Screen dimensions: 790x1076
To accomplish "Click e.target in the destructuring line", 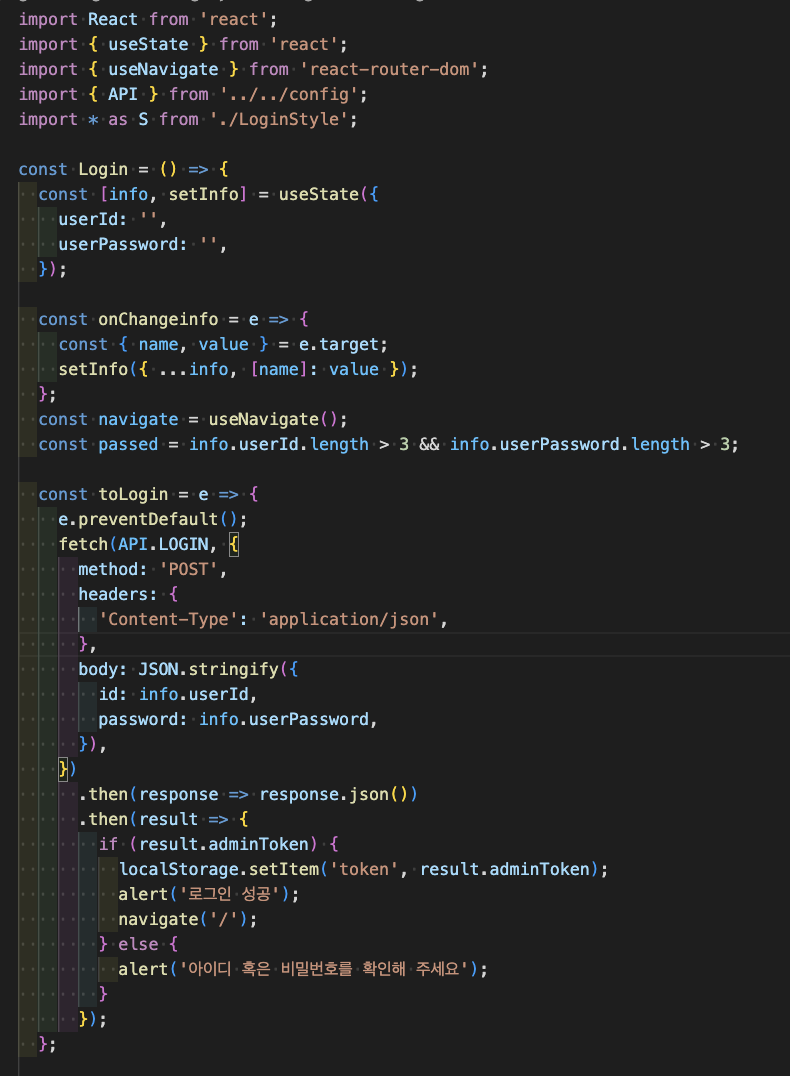I will (x=338, y=344).
